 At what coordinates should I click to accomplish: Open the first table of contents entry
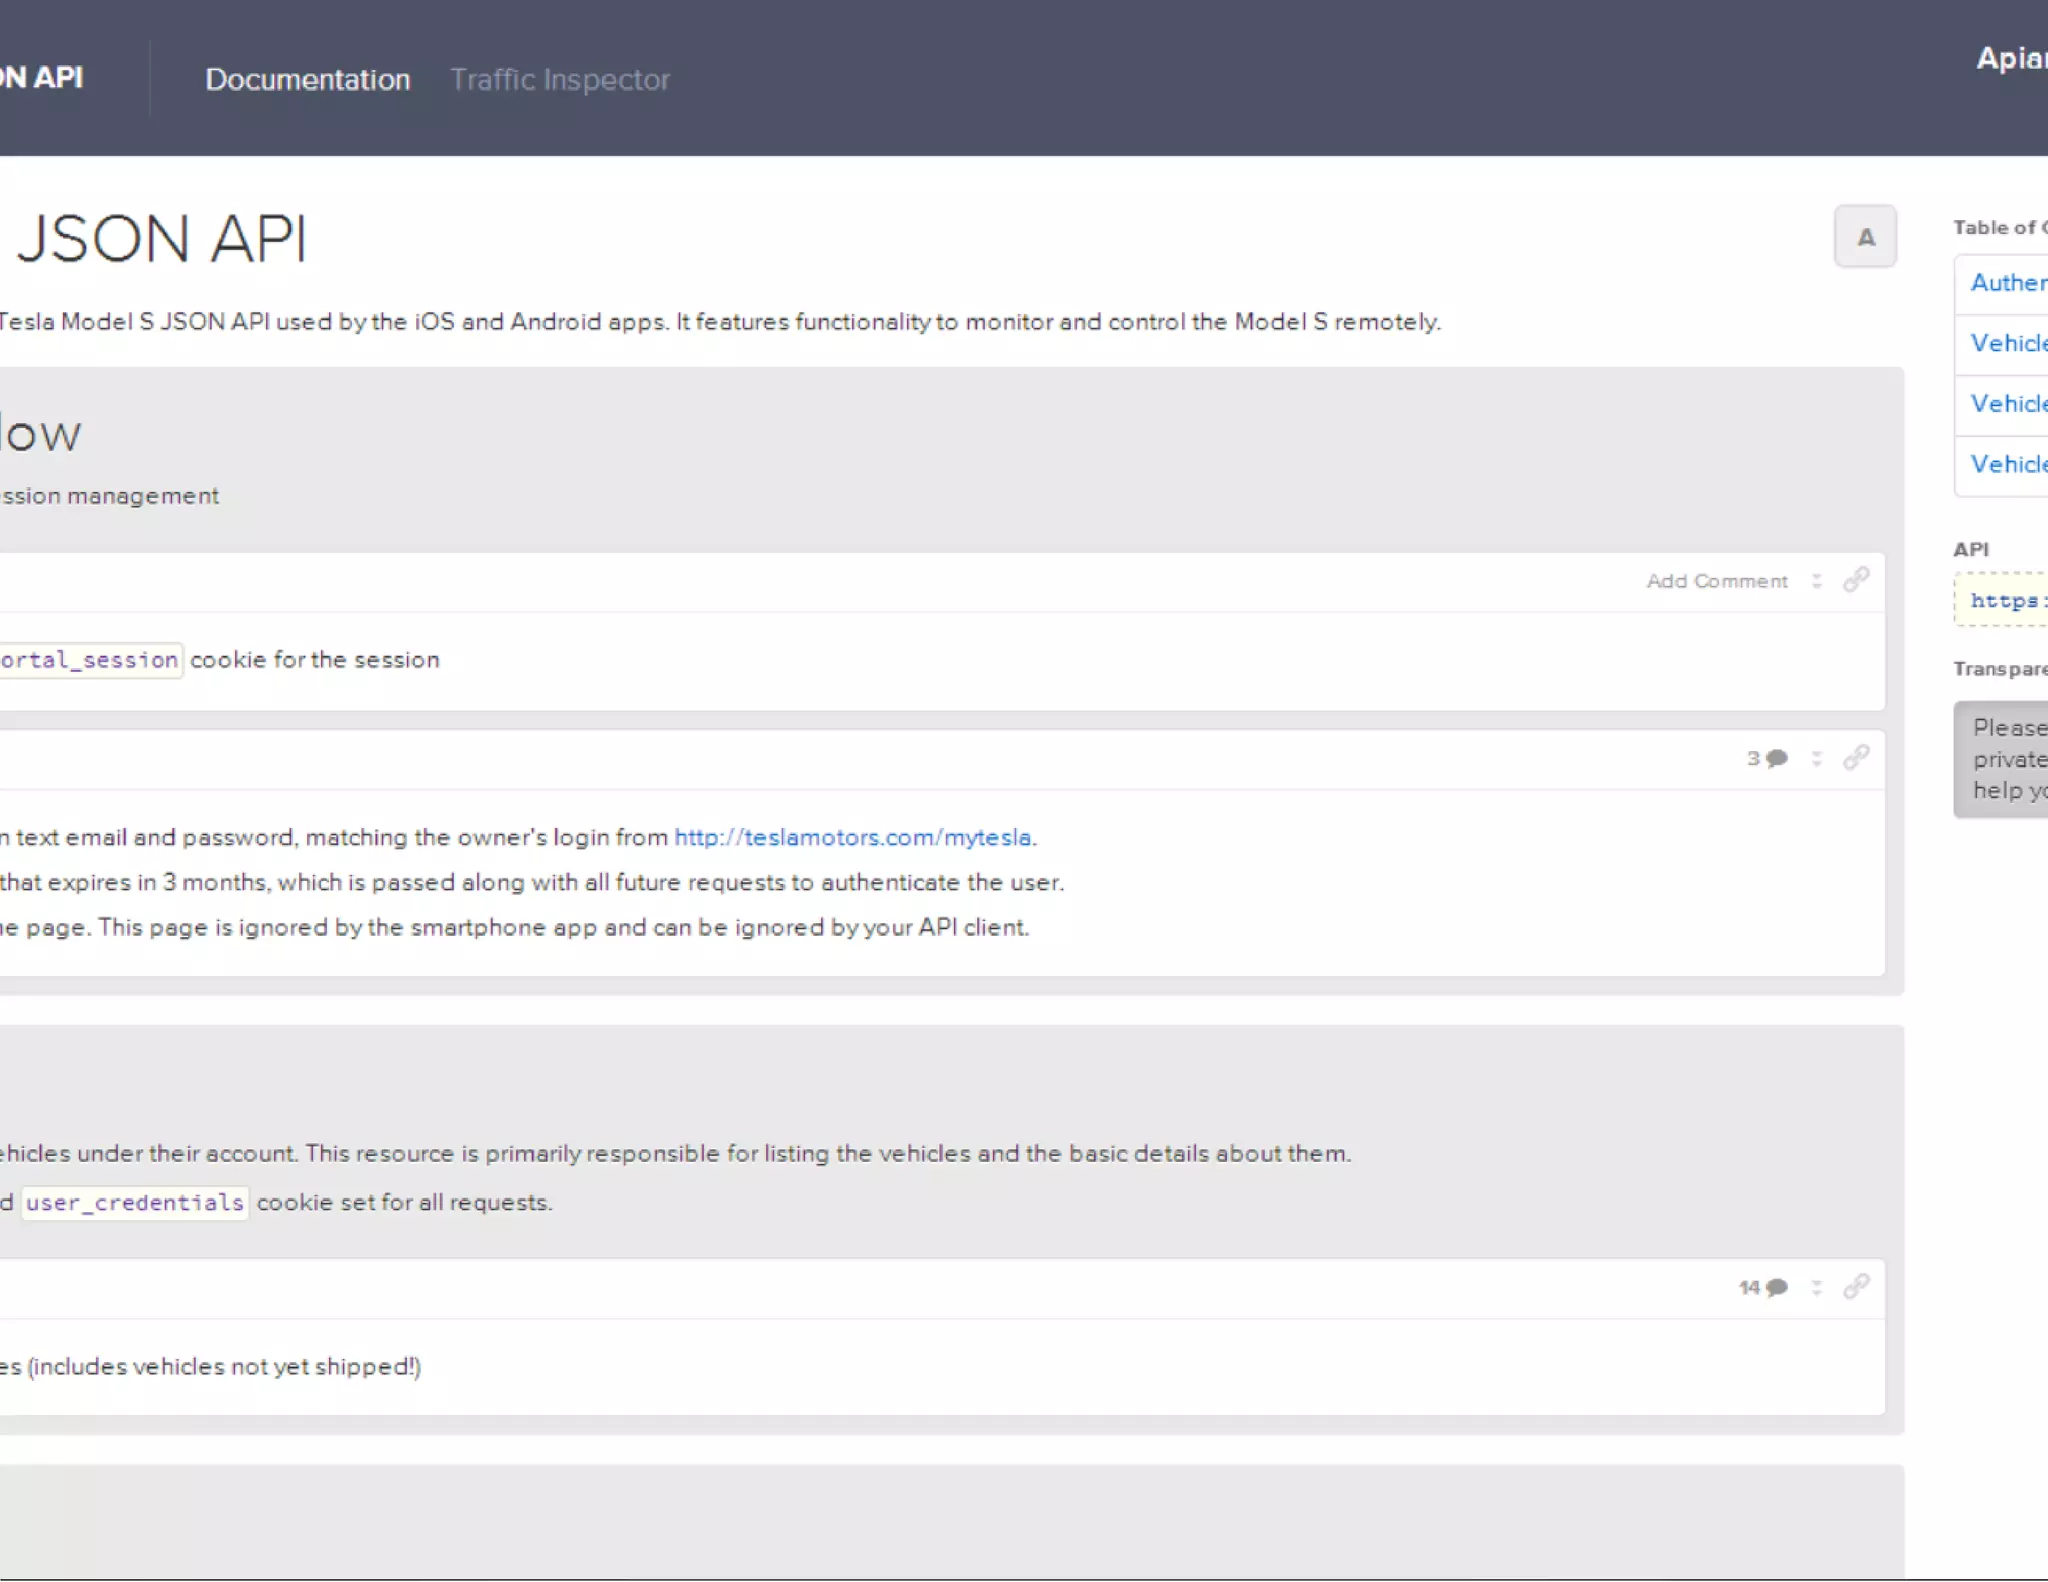tap(2008, 283)
